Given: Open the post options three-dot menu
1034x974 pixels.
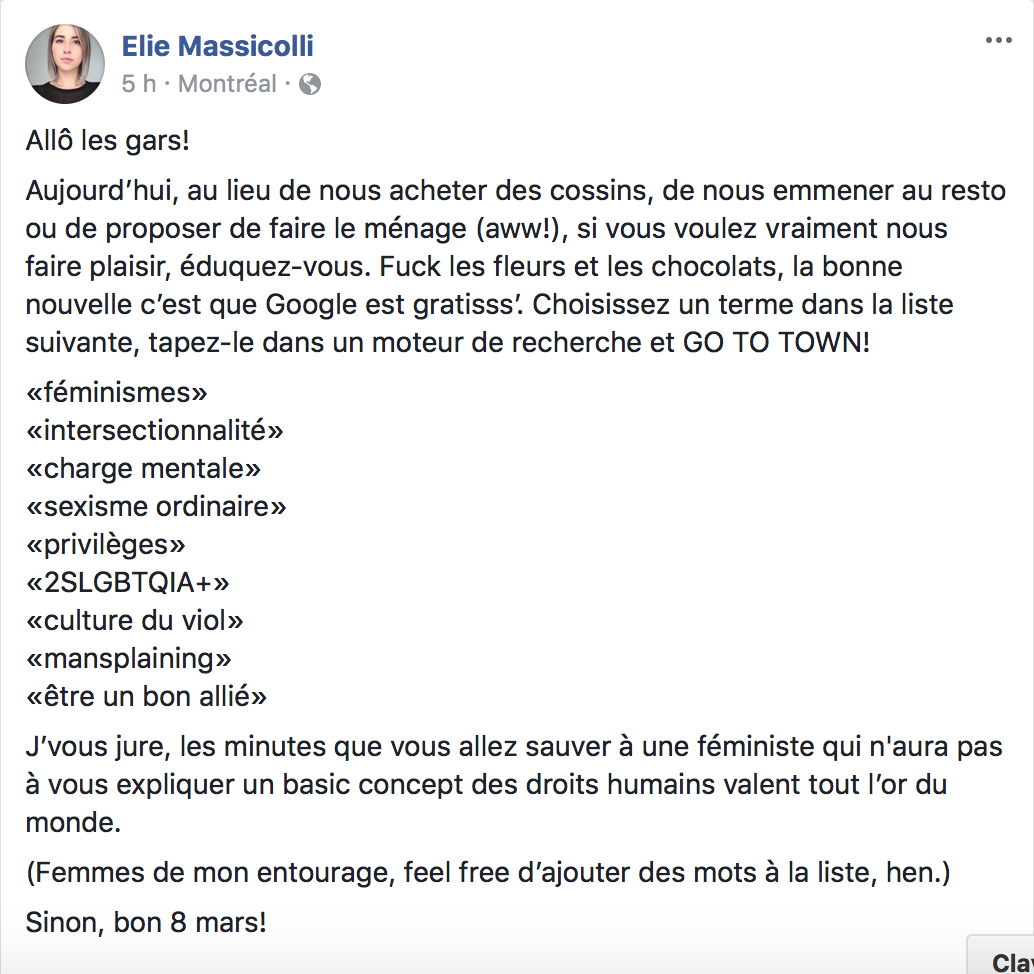Looking at the screenshot, I should coord(998,41).
